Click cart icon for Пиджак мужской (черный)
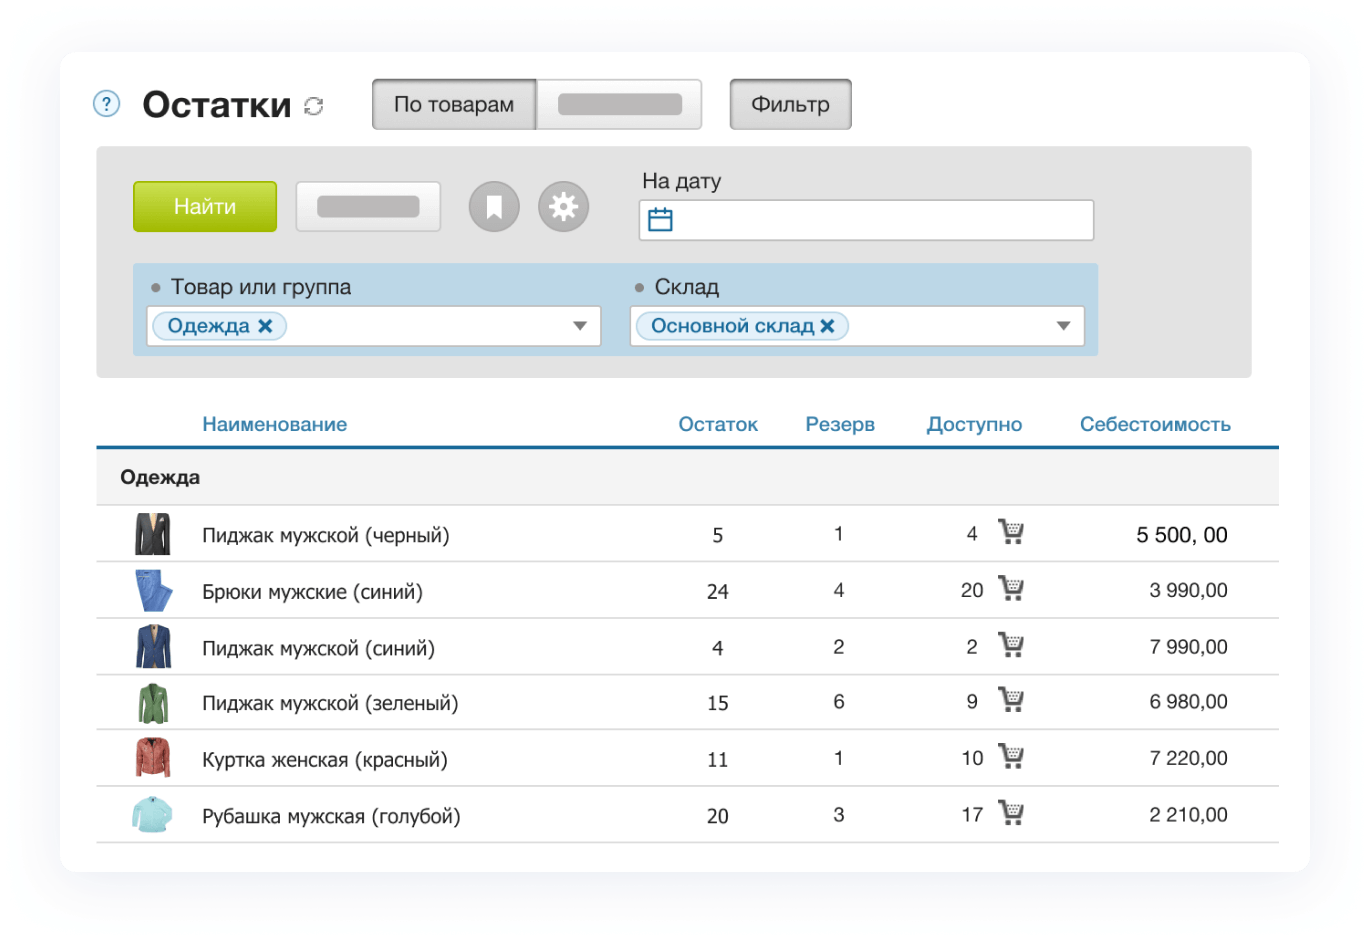The width and height of the screenshot is (1370, 940). (1011, 532)
